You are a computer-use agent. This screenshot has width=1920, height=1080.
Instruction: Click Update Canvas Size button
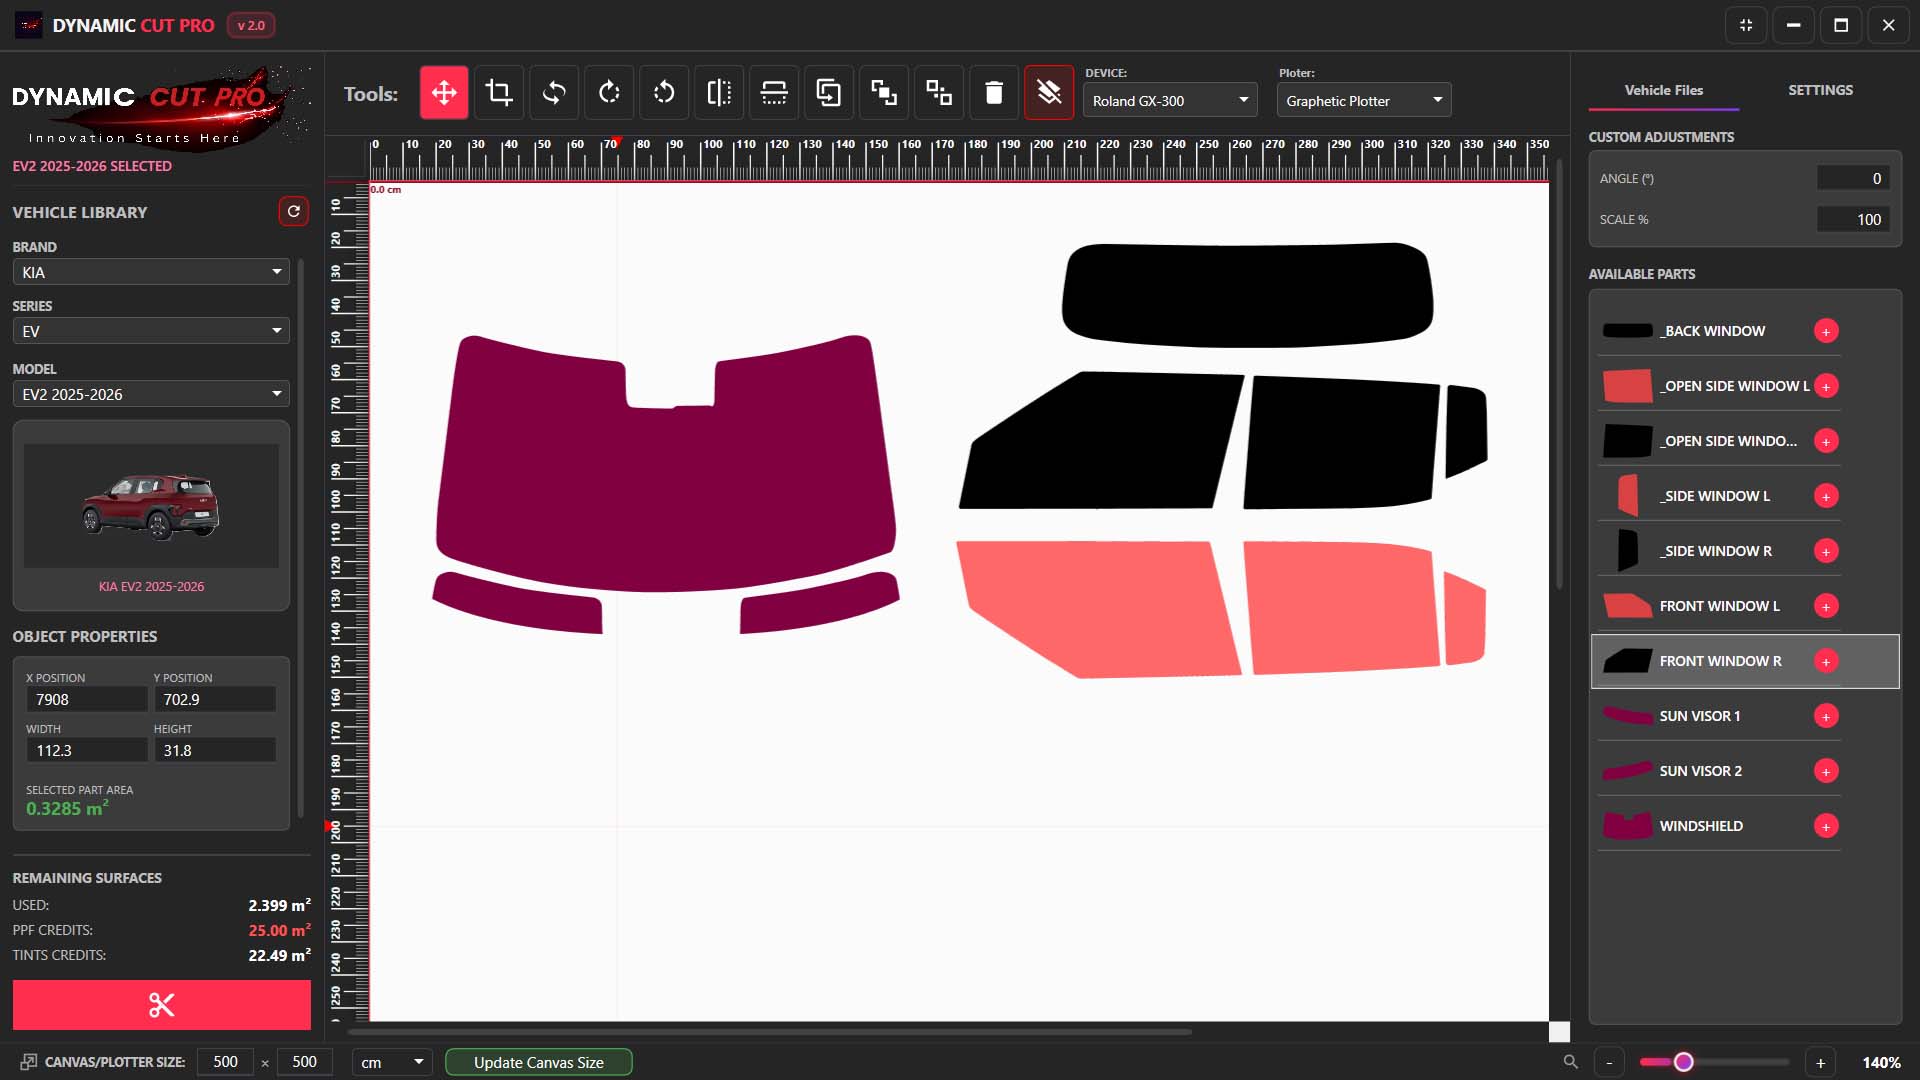539,1062
